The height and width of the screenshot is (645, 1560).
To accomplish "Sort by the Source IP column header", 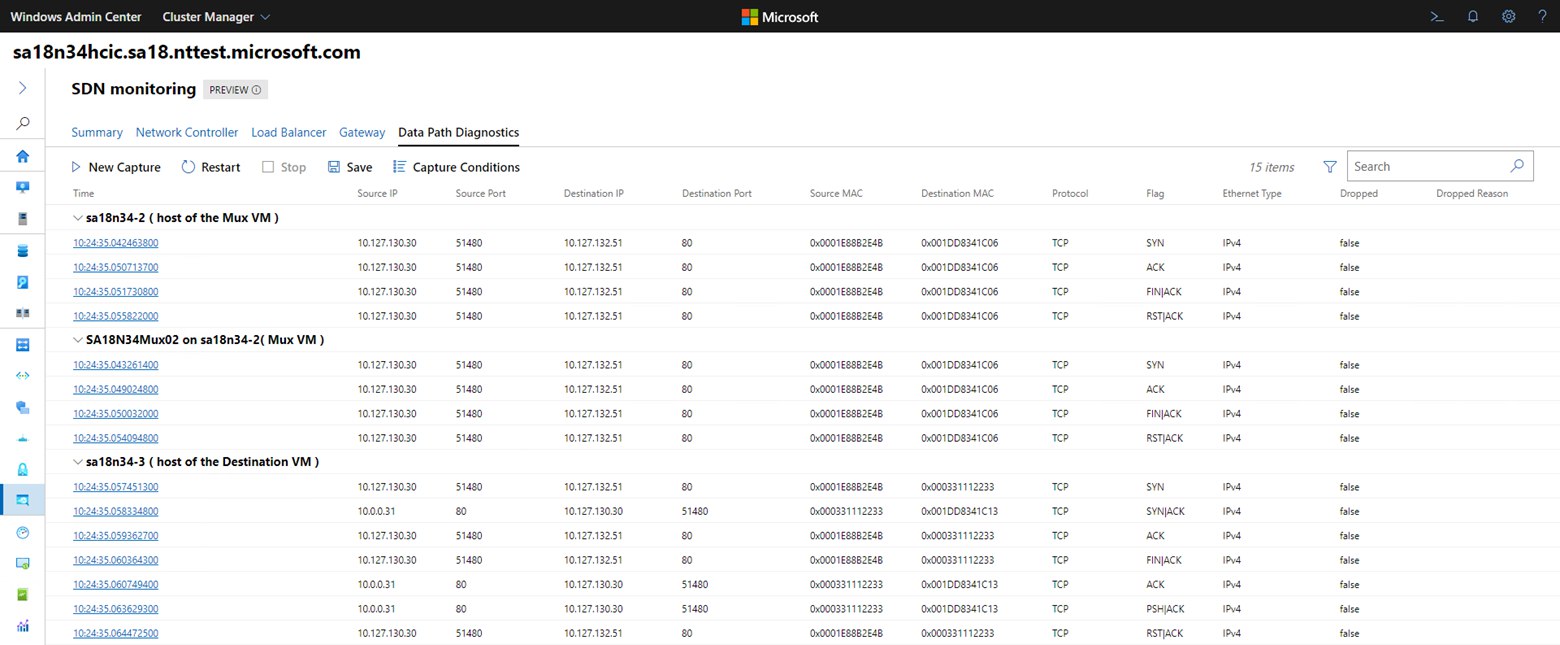I will [x=378, y=194].
